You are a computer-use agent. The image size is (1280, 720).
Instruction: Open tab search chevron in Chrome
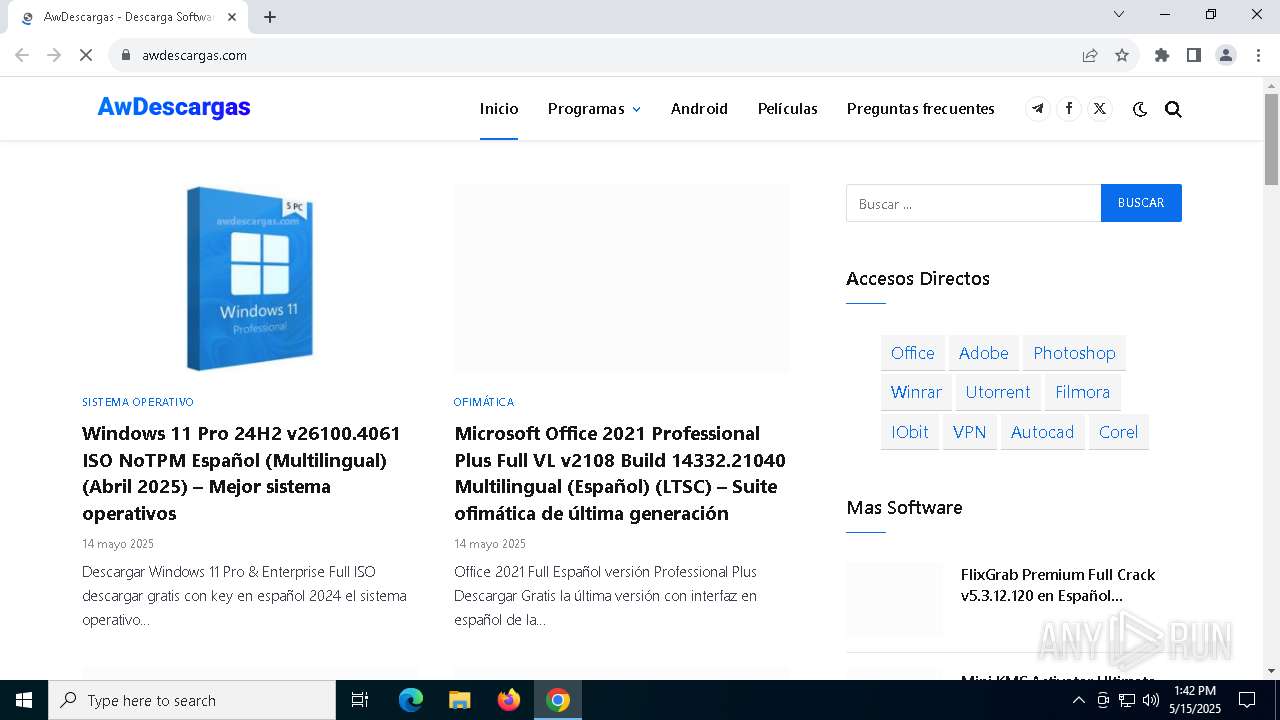1119,14
